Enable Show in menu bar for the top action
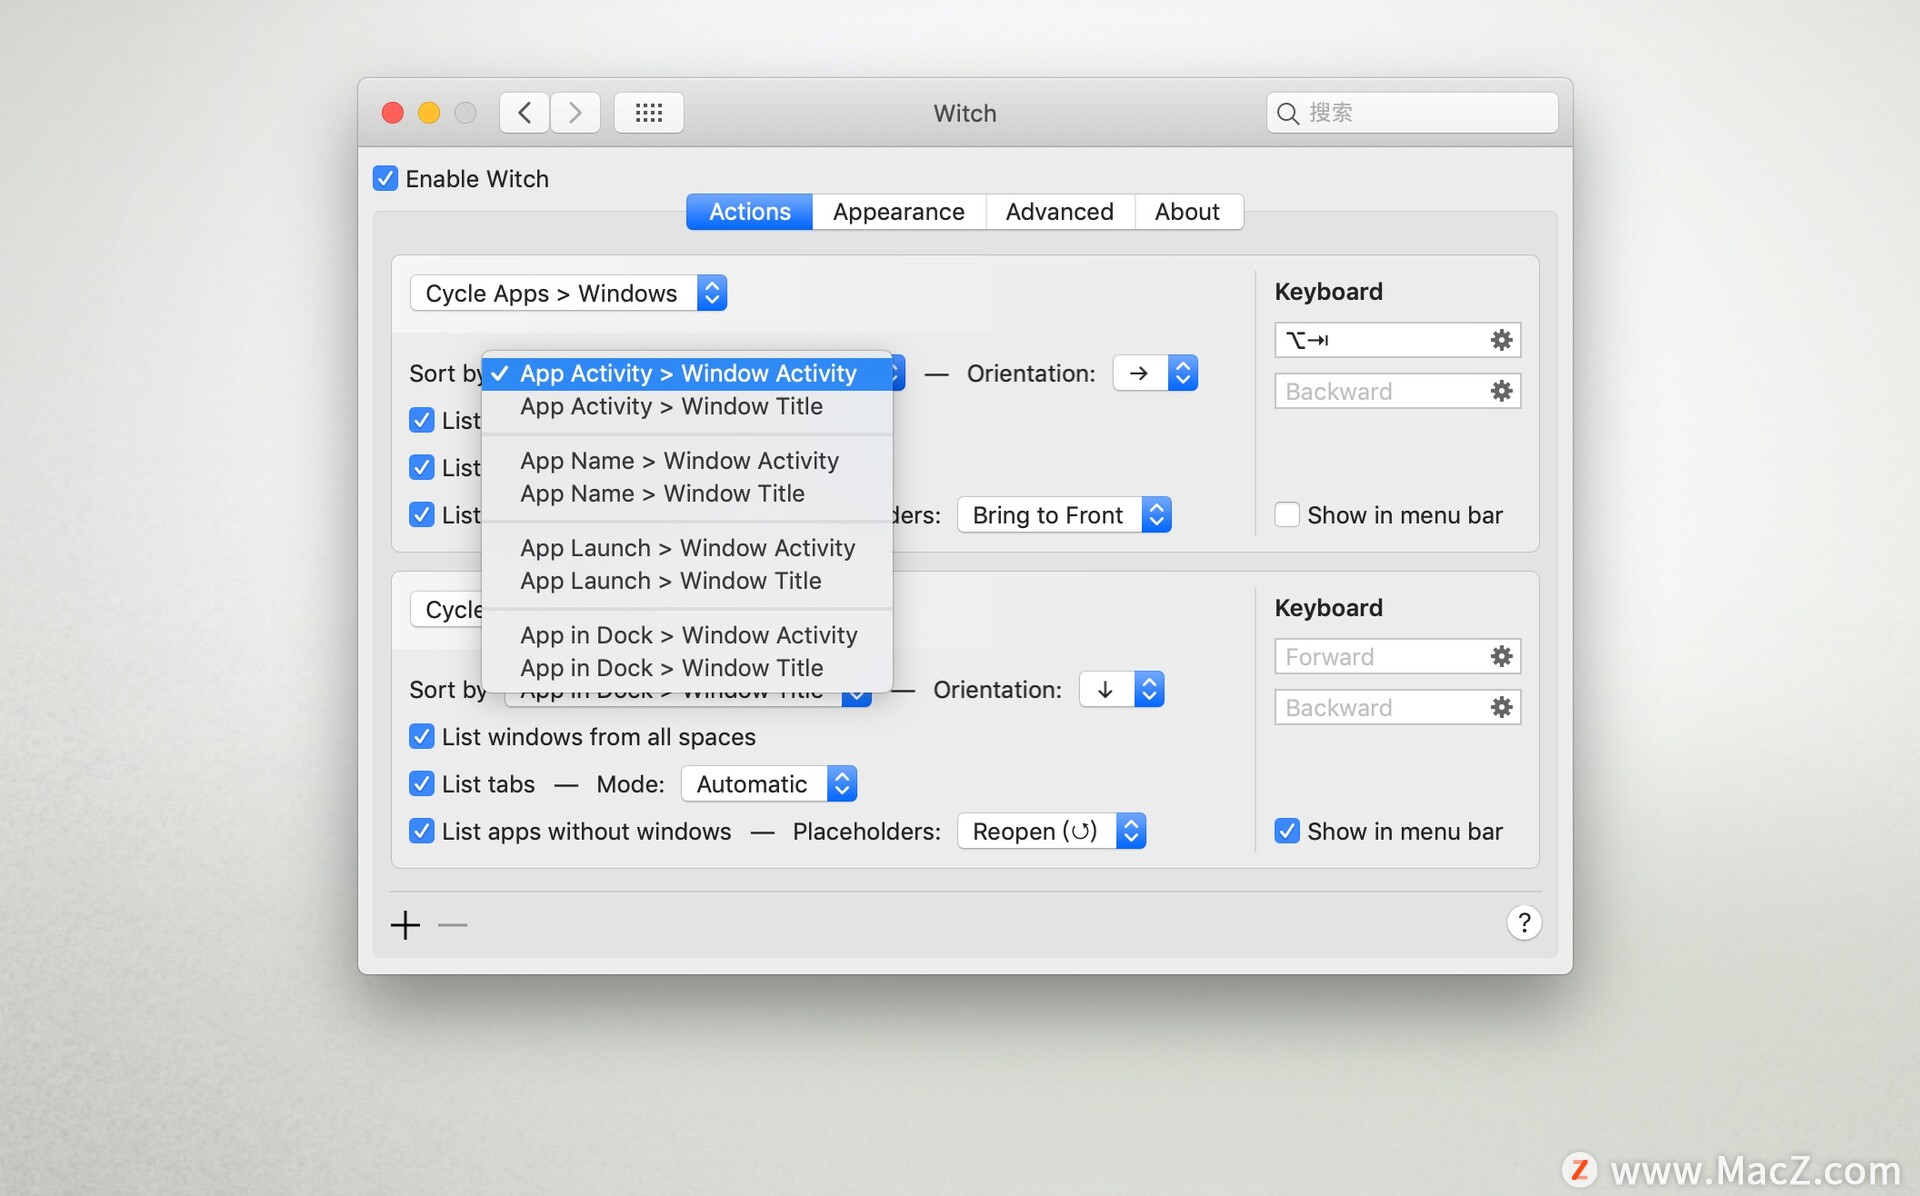Screen dimensions: 1920x1196 click(1287, 515)
